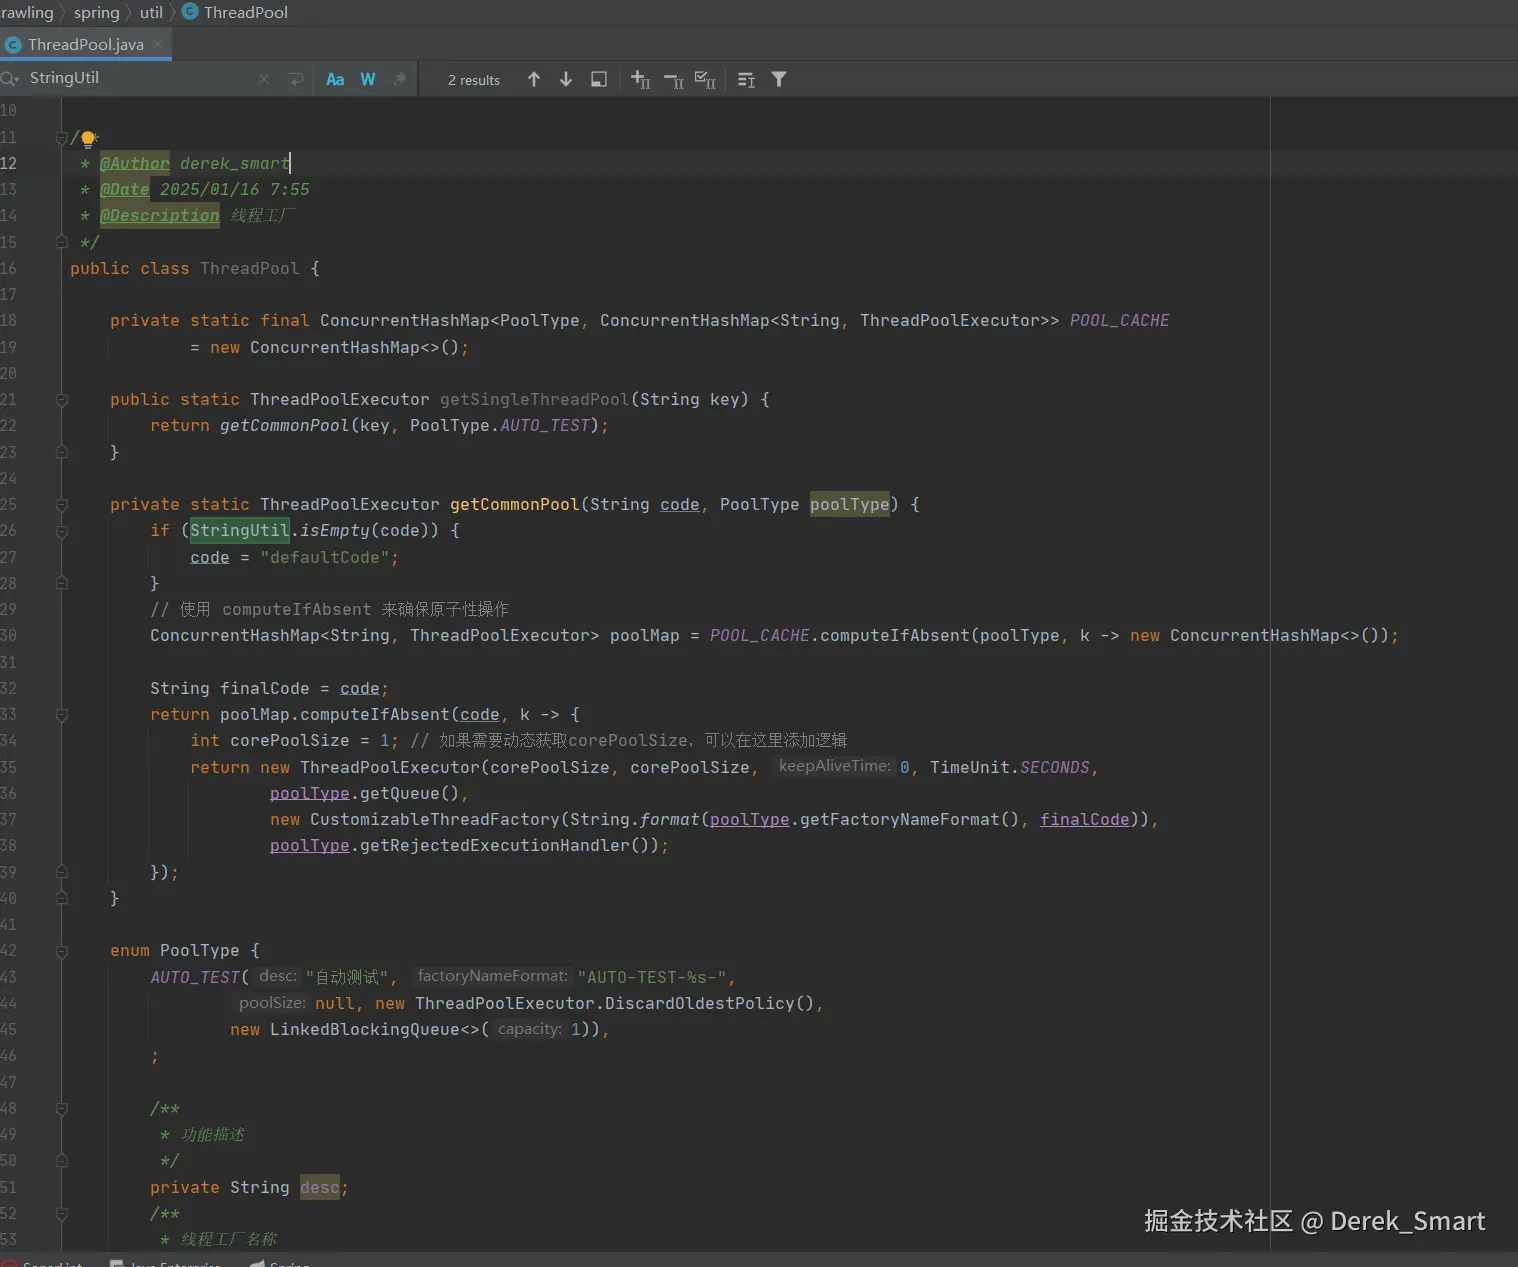The width and height of the screenshot is (1518, 1267).
Task: Go to next search occurrence
Action: [x=566, y=80]
